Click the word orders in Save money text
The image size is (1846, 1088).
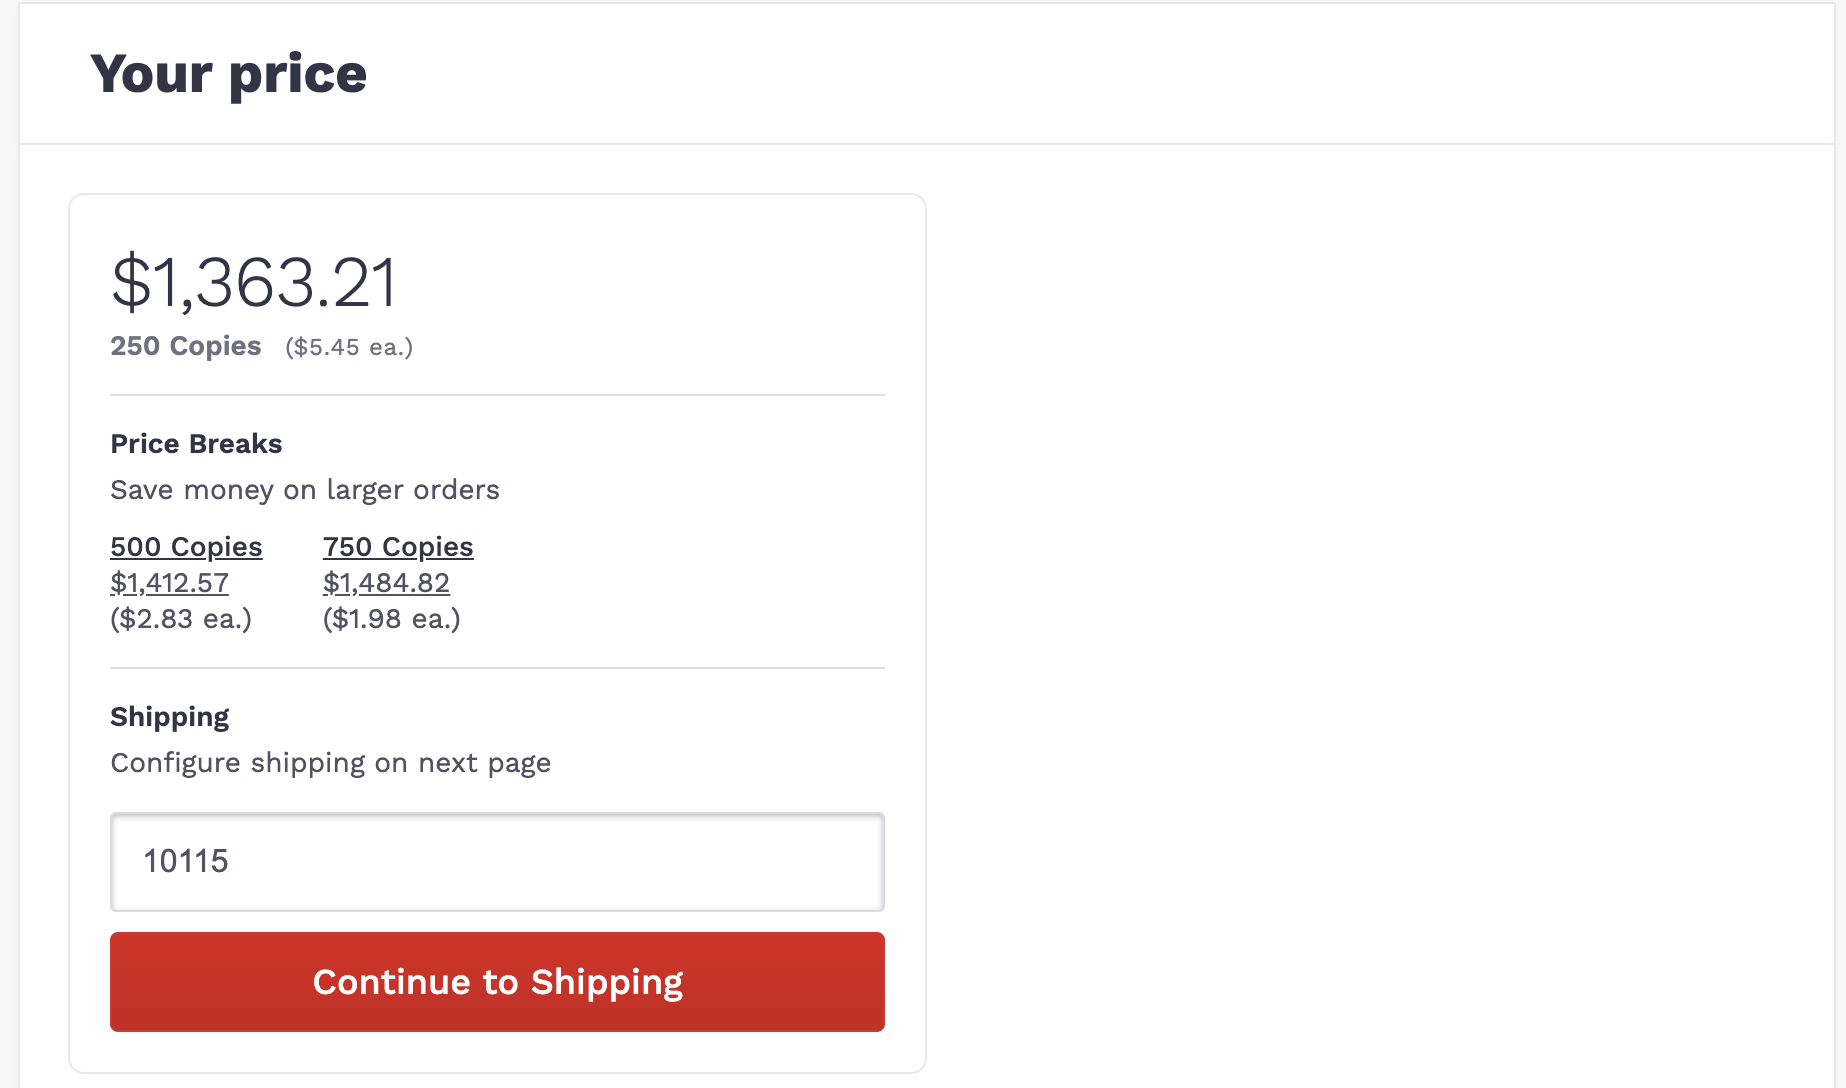[456, 490]
